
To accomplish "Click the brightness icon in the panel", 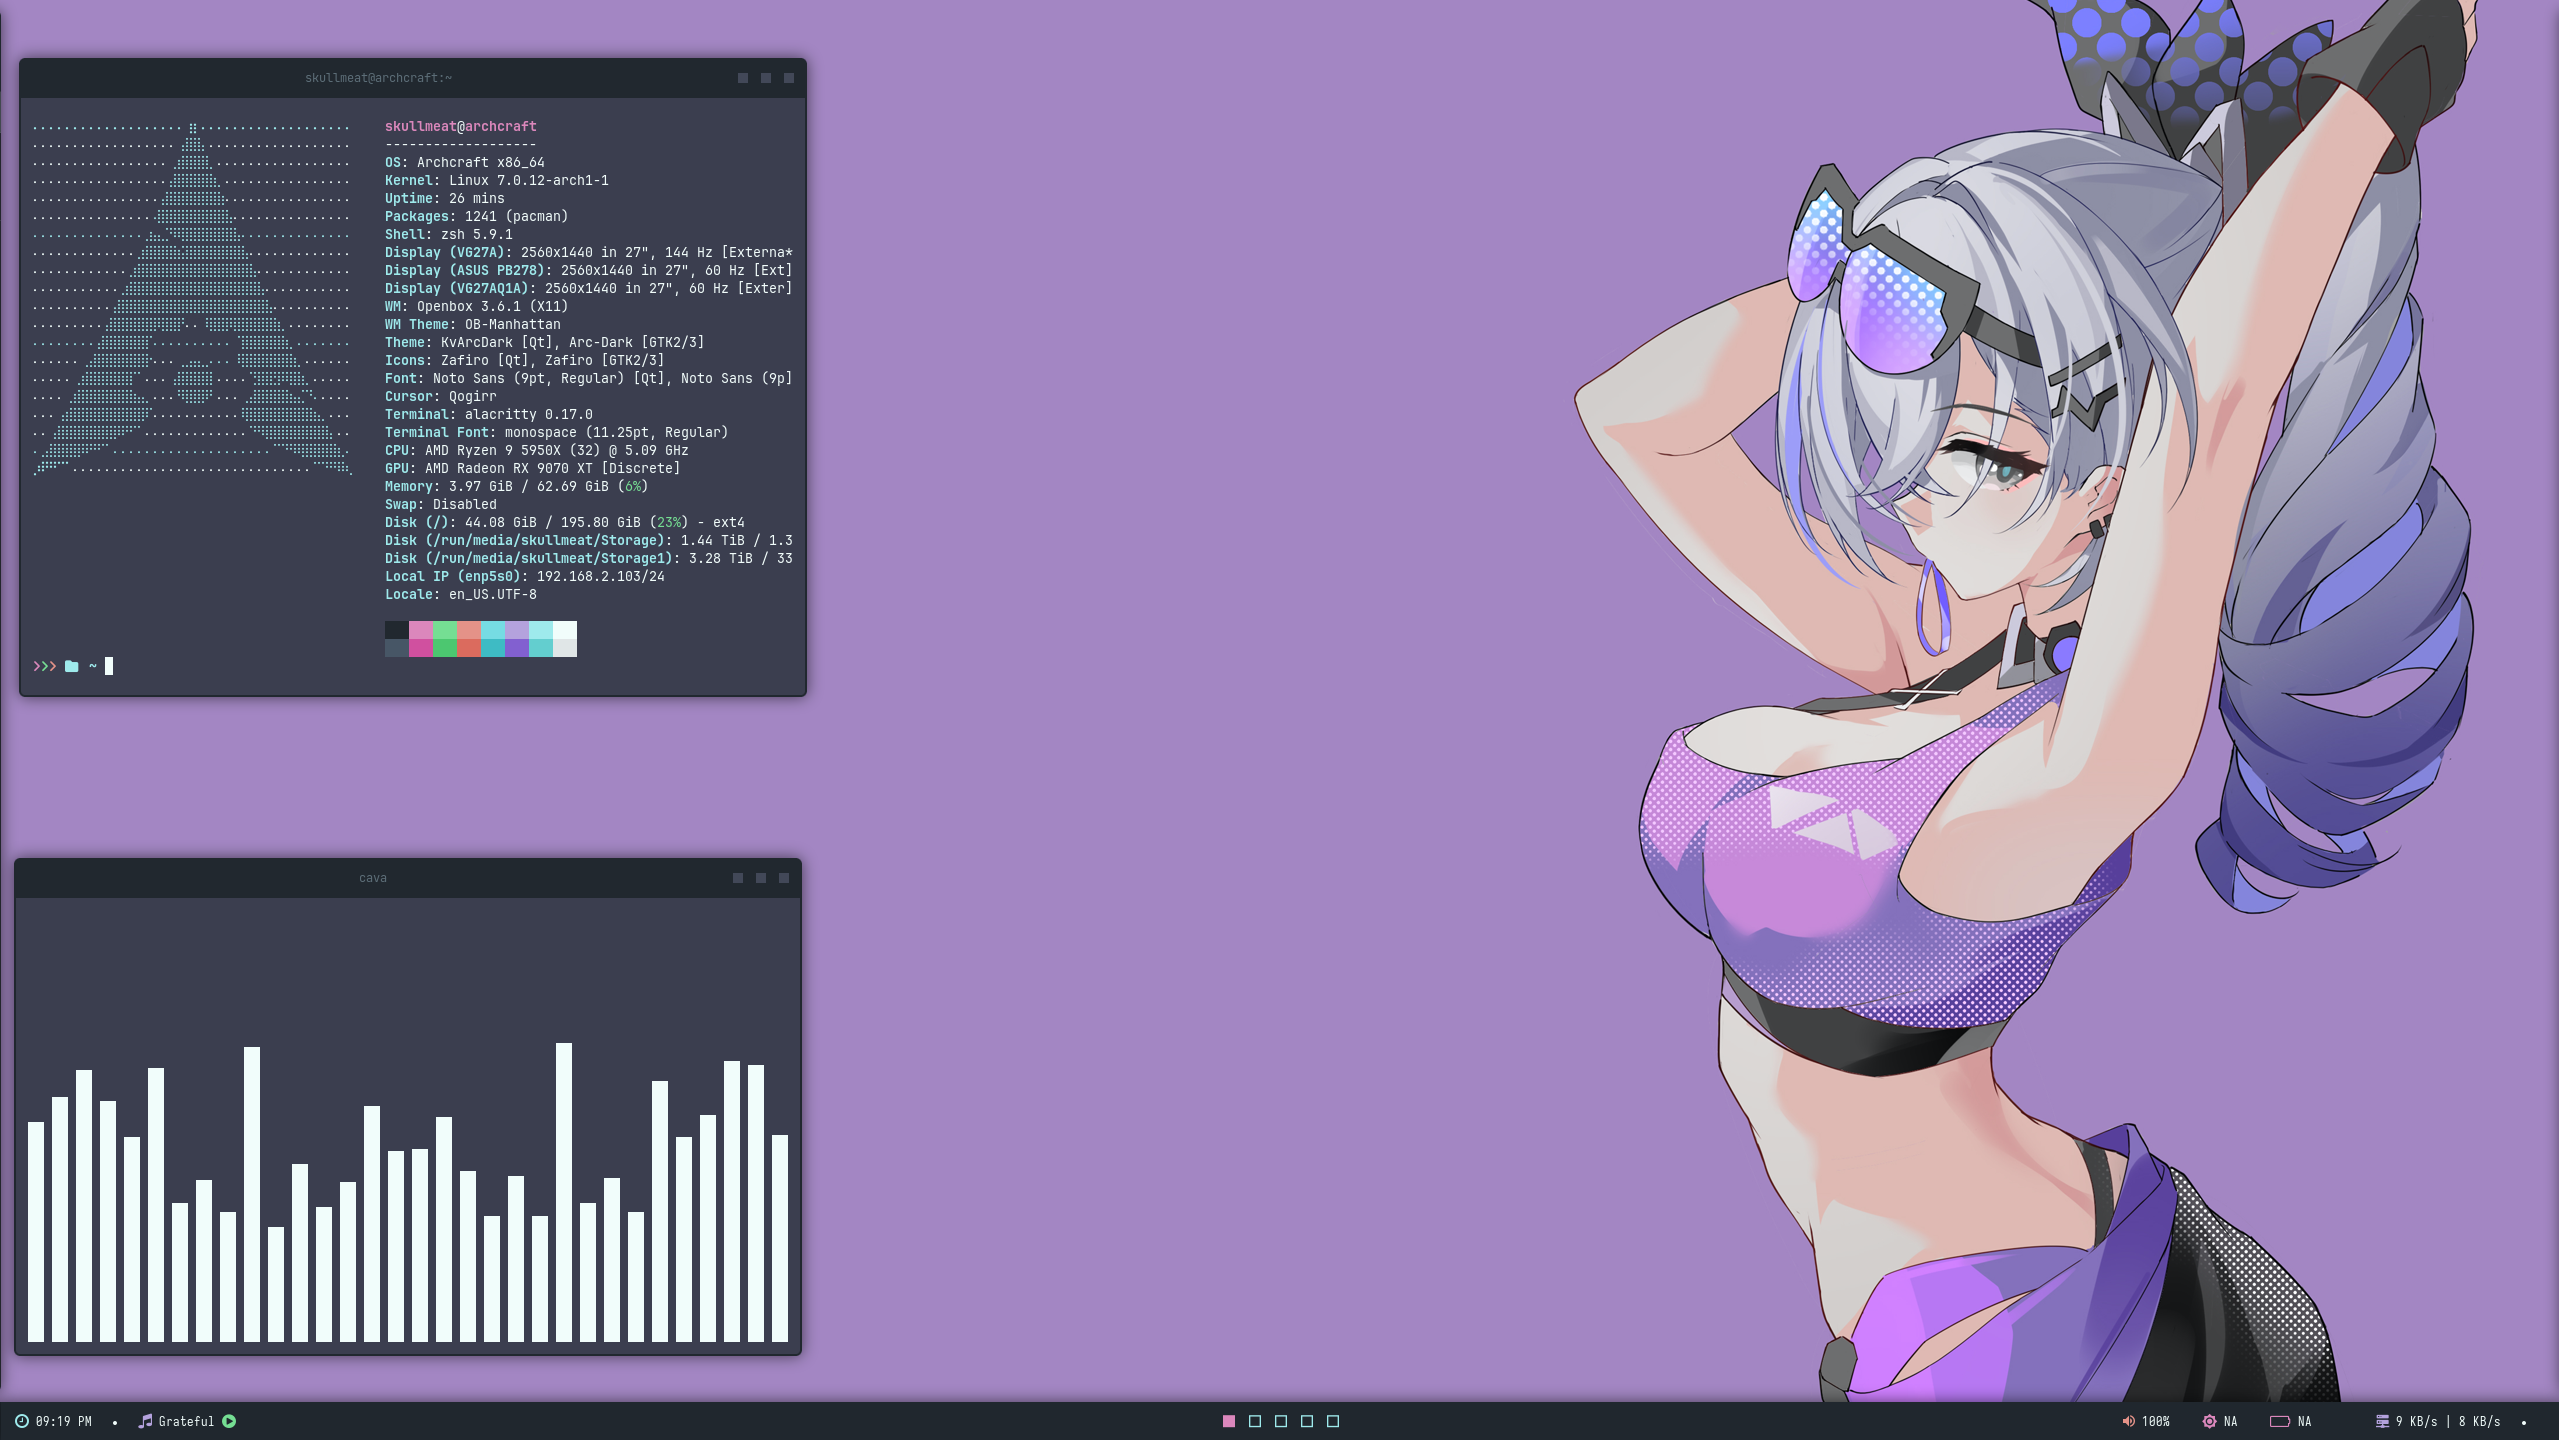I will click(2209, 1421).
